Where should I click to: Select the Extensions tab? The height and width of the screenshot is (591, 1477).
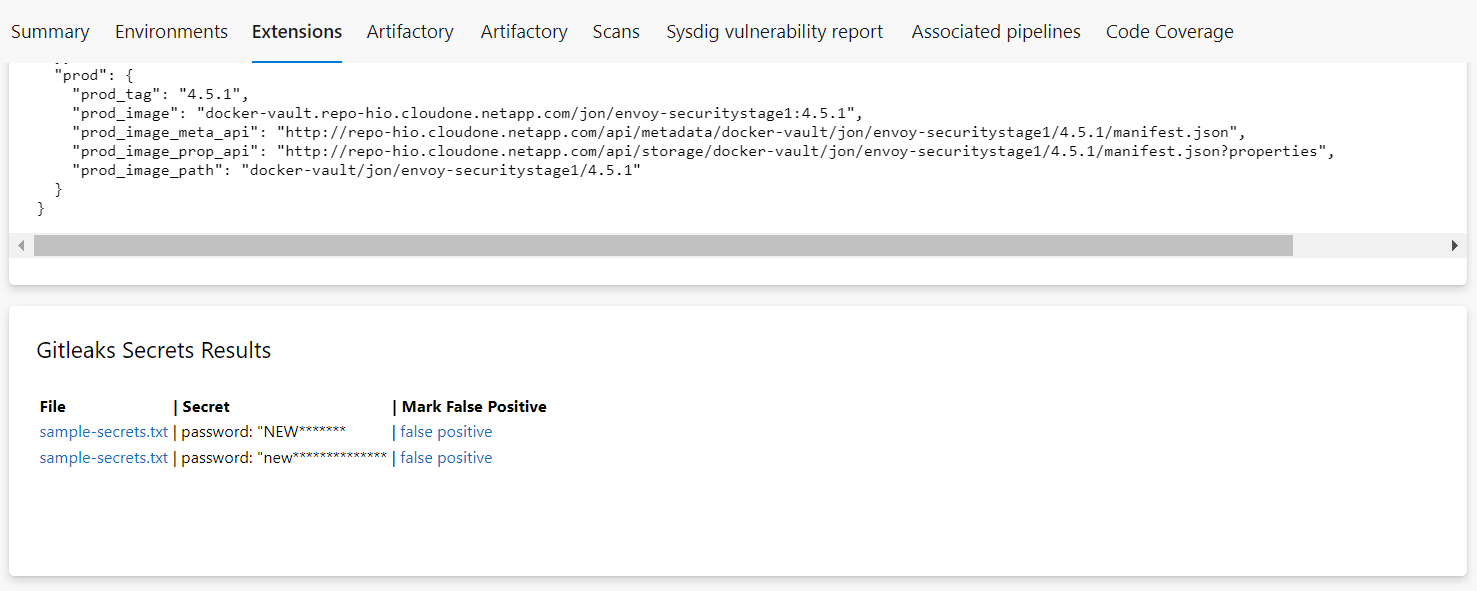tap(297, 32)
